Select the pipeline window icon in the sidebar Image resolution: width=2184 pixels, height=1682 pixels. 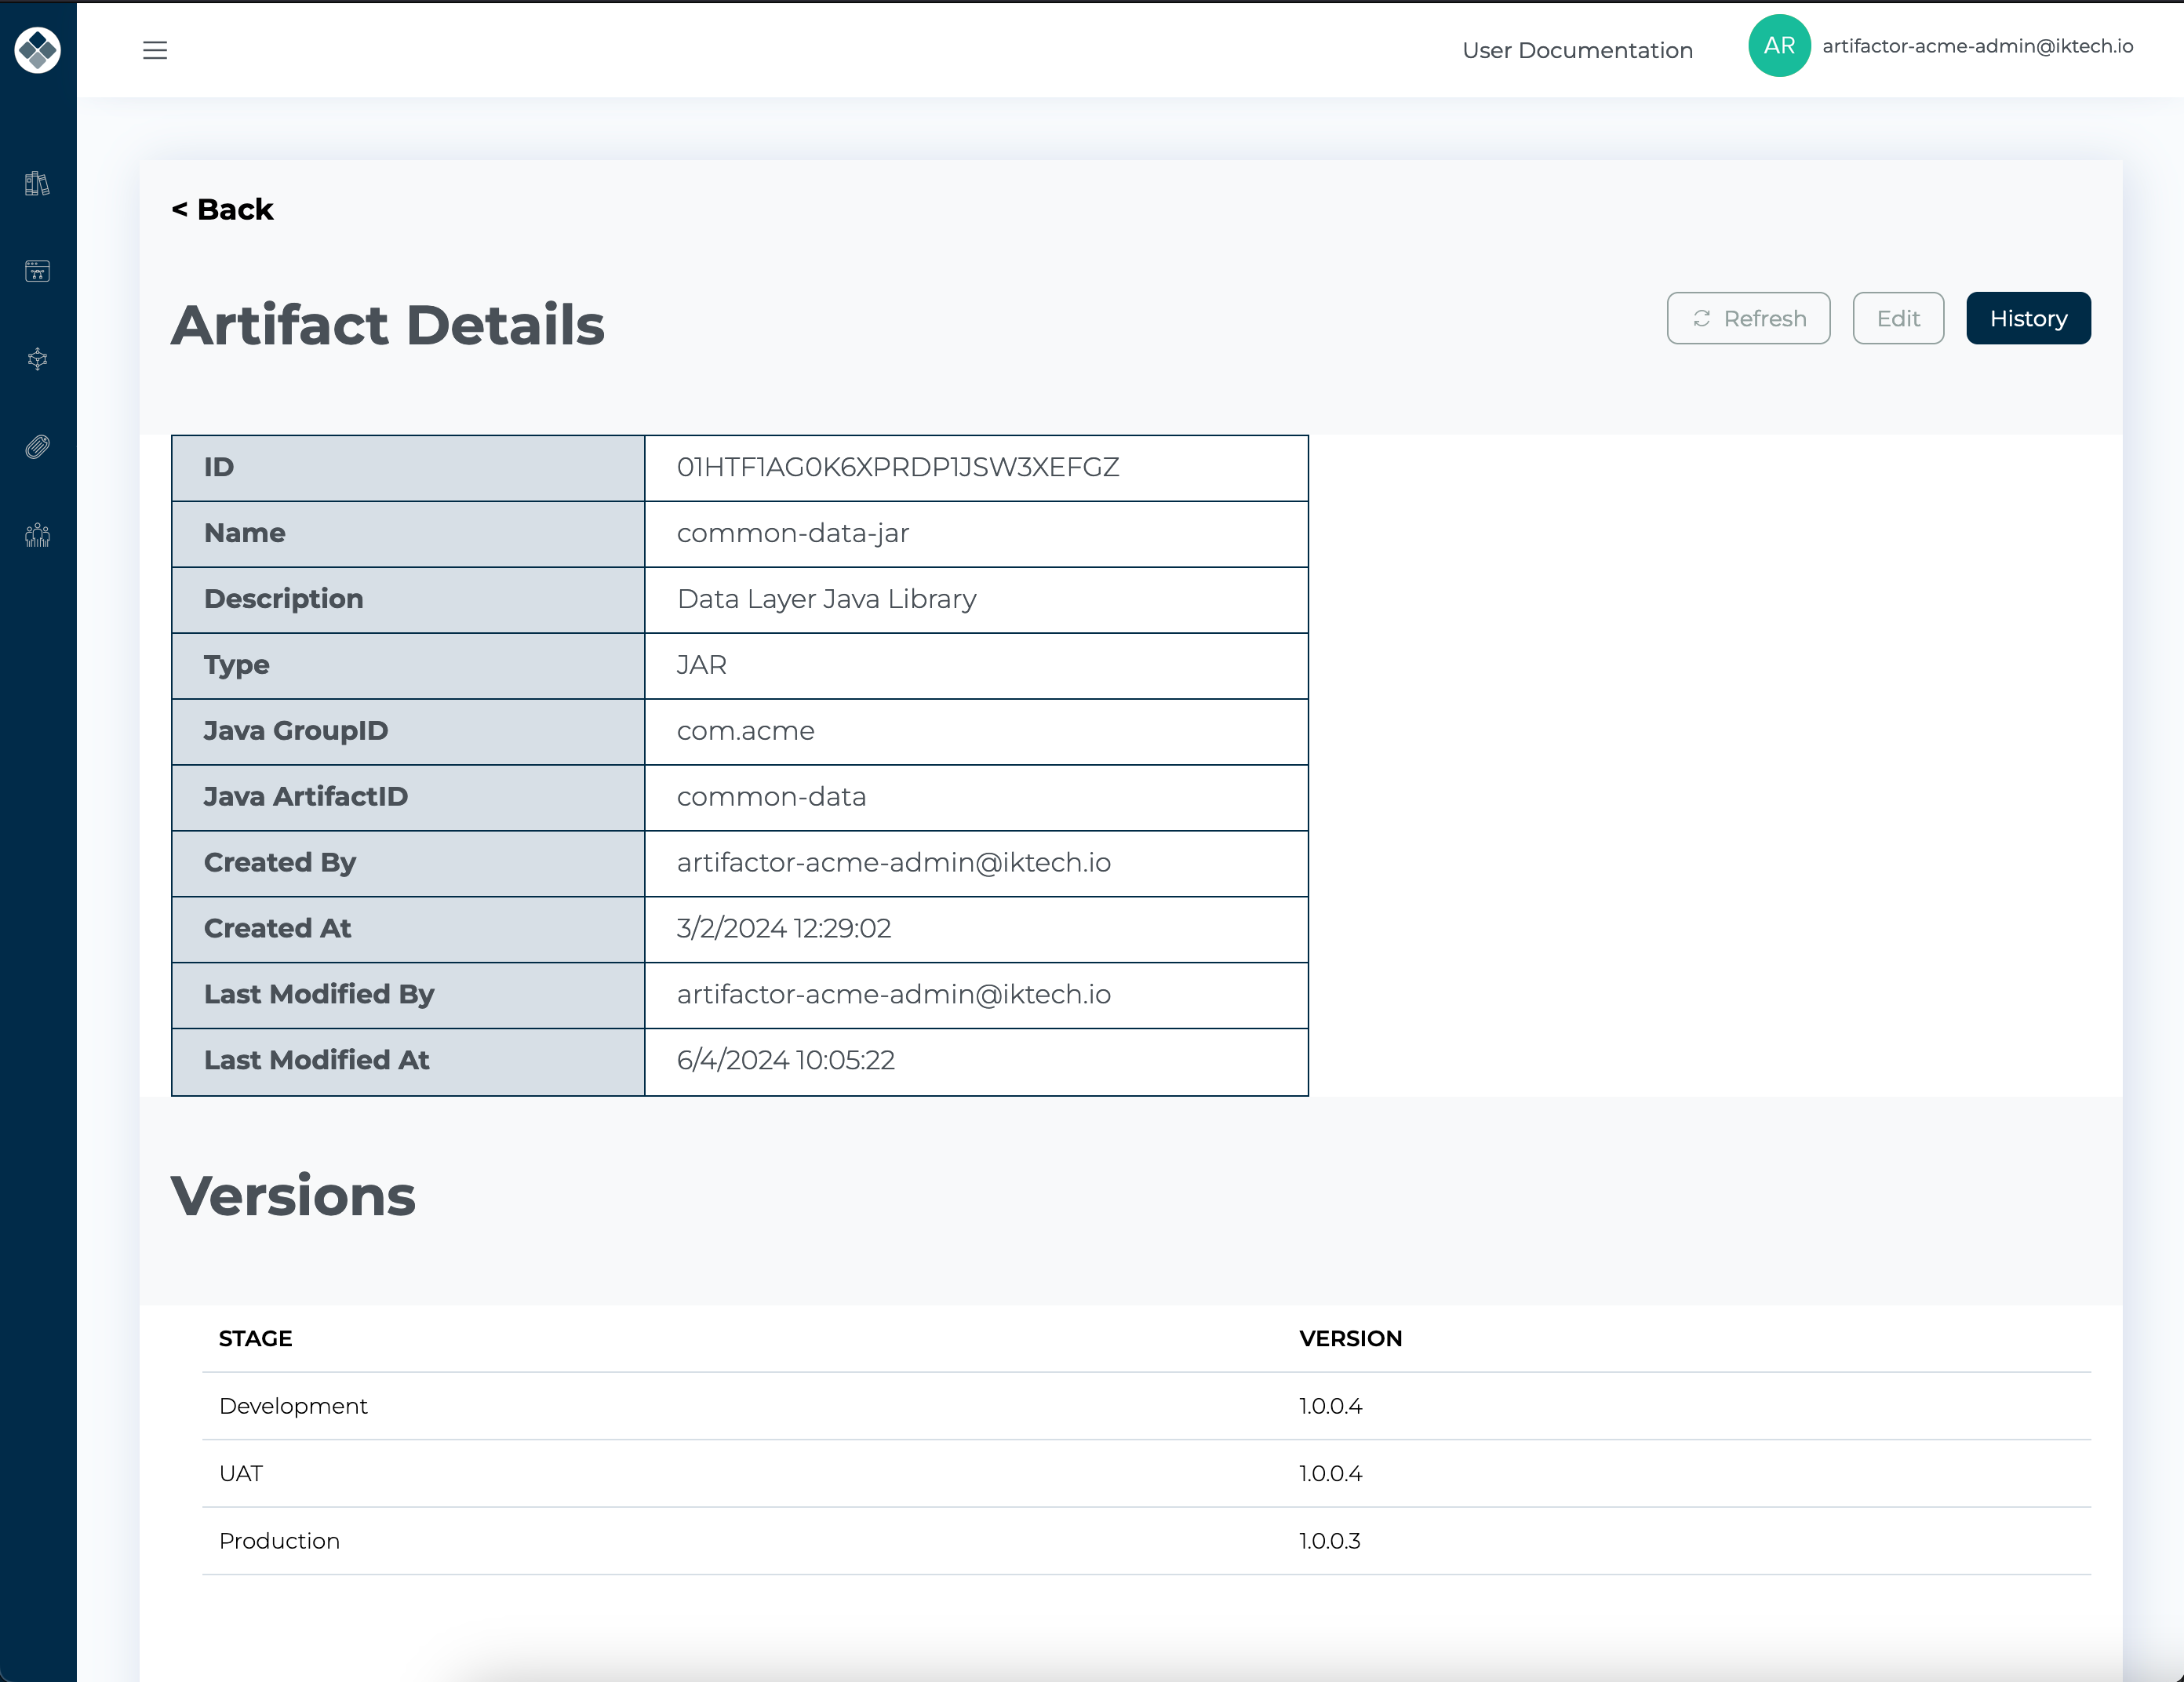point(37,270)
